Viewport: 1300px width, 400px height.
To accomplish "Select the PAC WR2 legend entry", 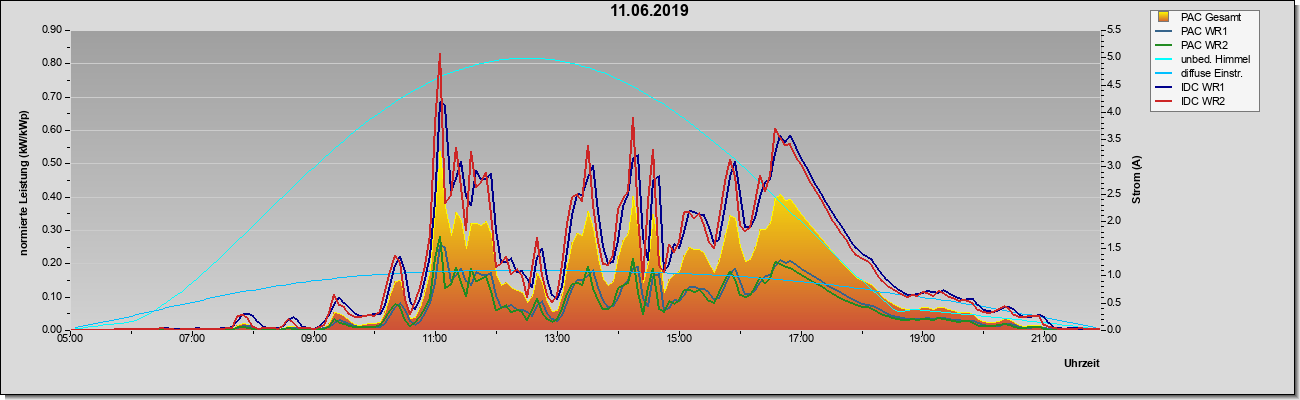I will [x=1203, y=45].
